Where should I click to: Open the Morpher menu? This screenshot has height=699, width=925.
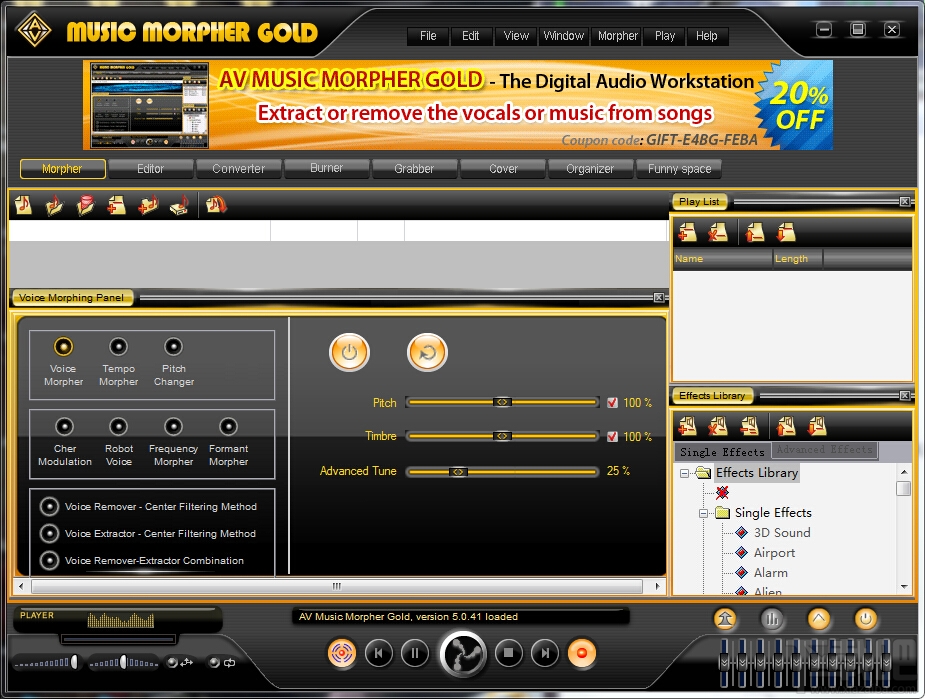pos(618,36)
